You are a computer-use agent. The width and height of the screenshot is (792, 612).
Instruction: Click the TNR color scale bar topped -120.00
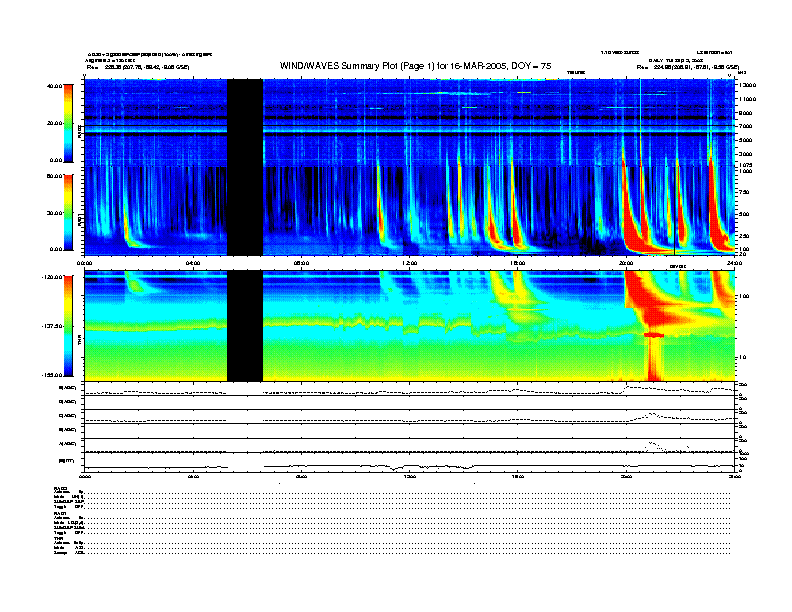click(68, 326)
